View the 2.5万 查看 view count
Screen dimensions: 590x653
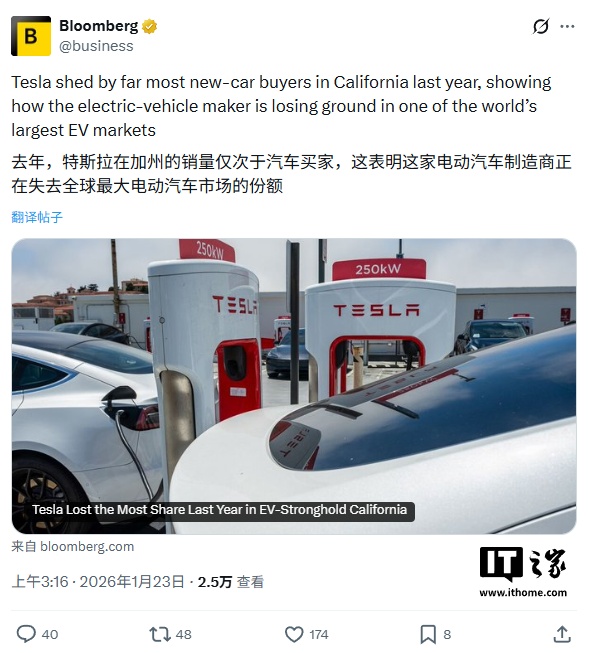231,581
